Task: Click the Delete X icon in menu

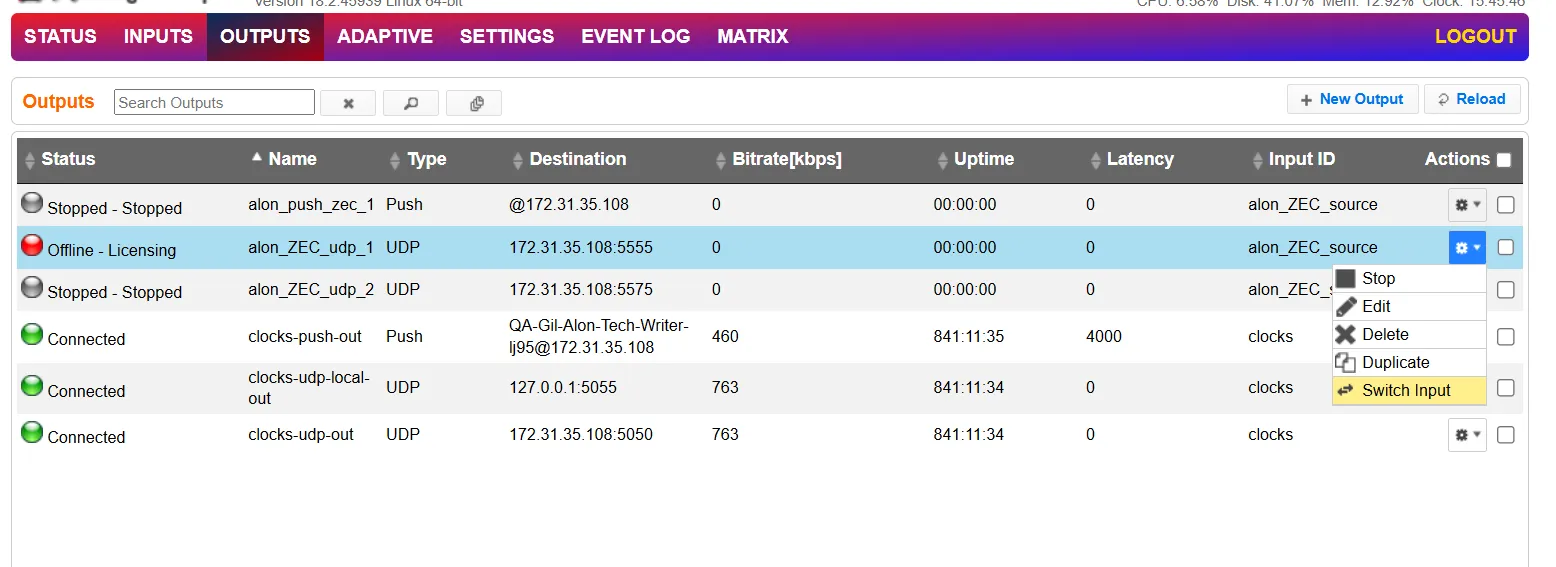Action: click(x=1346, y=335)
